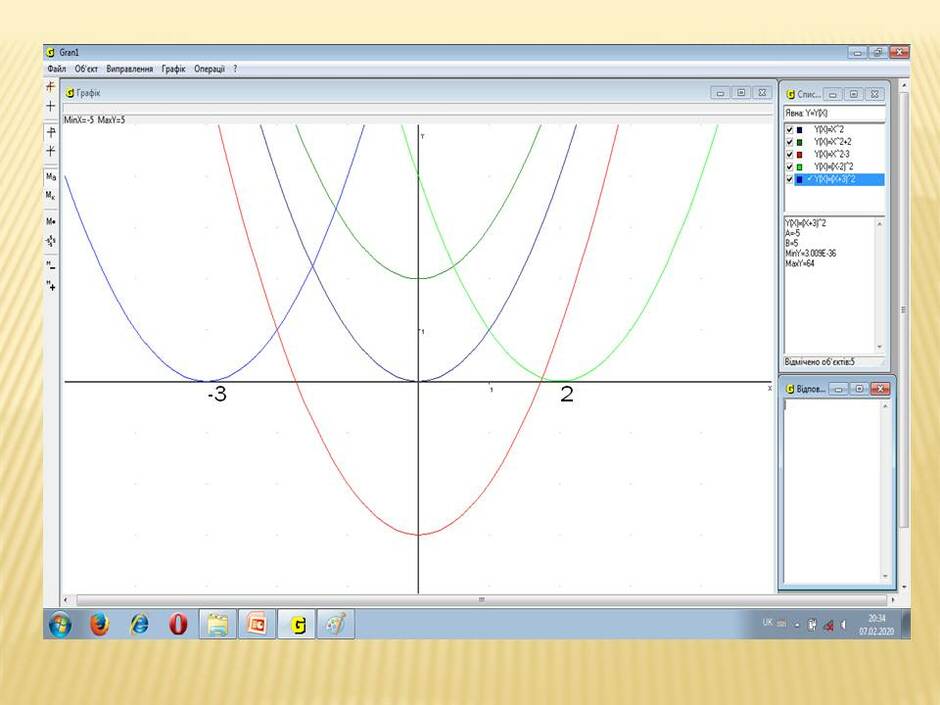
Task: Open the Явна: Y=Y(X) function type dropdown
Action: coord(834,113)
